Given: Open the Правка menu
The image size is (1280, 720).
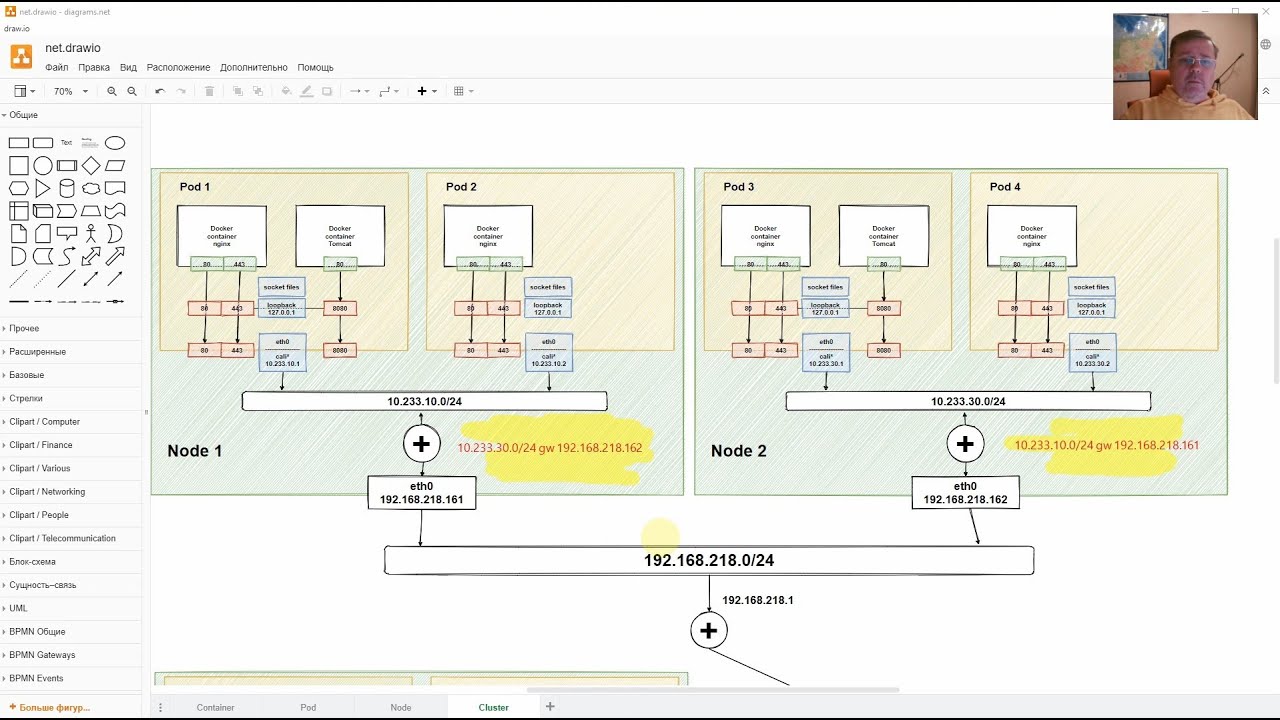Looking at the screenshot, I should (x=94, y=68).
